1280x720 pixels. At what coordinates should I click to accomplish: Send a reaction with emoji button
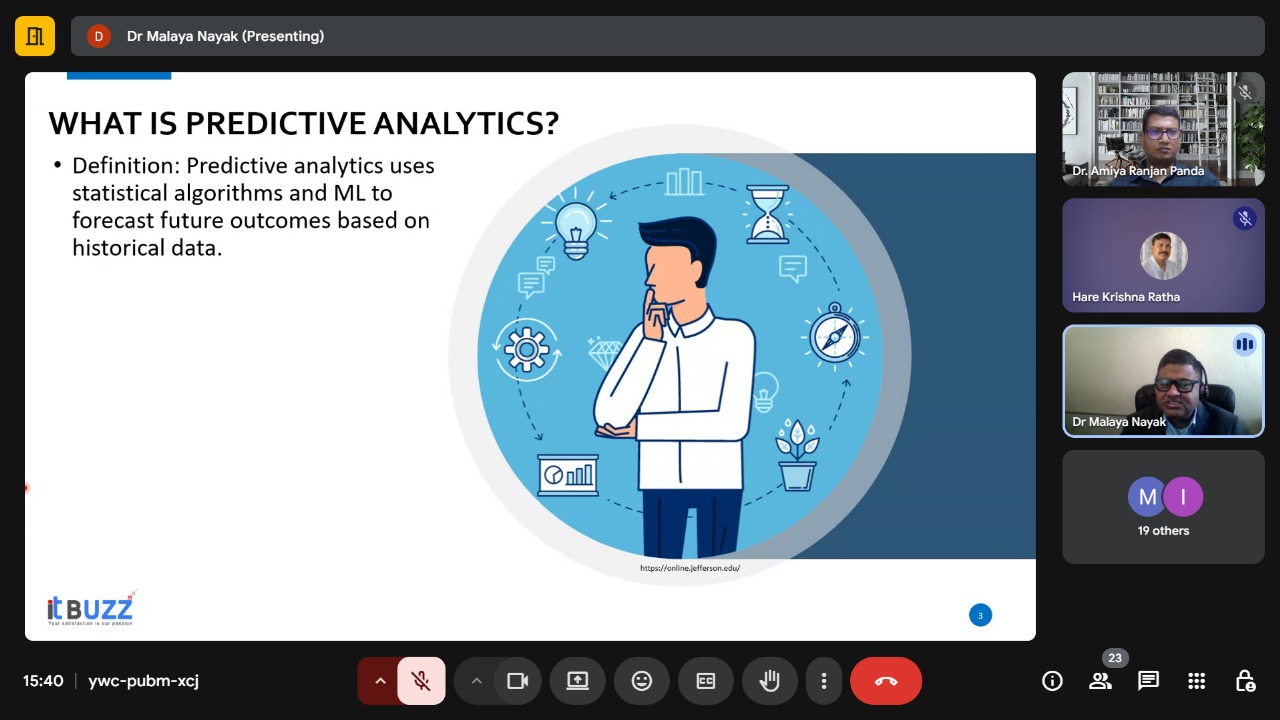(642, 681)
